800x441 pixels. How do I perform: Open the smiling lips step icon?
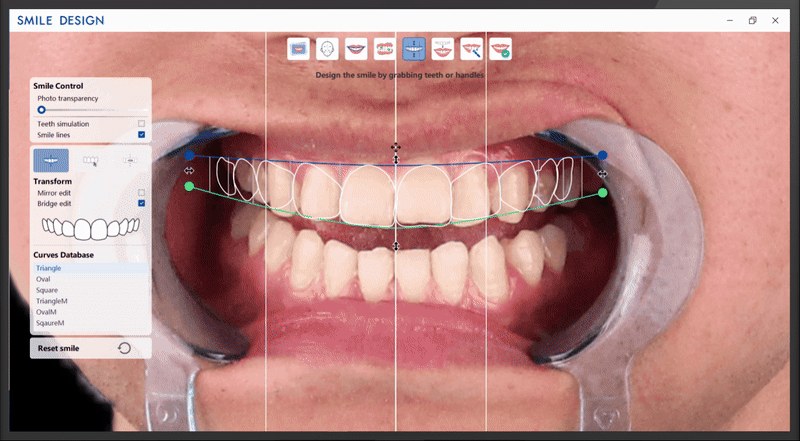click(356, 49)
